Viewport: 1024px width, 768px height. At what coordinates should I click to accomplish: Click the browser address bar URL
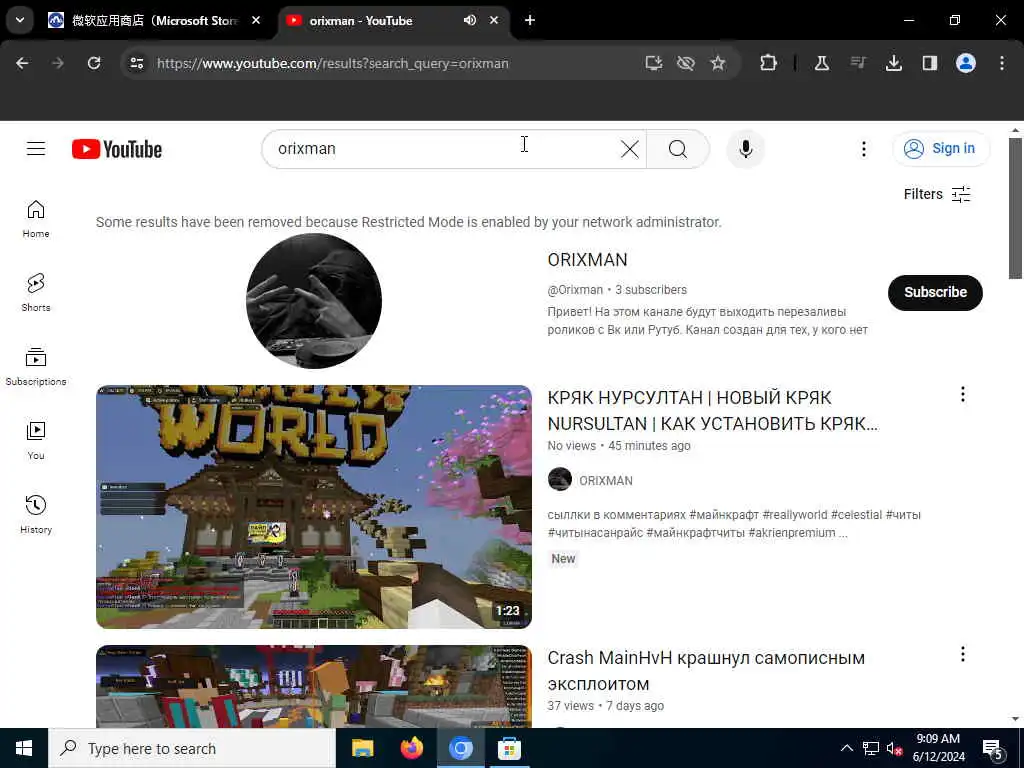point(332,63)
